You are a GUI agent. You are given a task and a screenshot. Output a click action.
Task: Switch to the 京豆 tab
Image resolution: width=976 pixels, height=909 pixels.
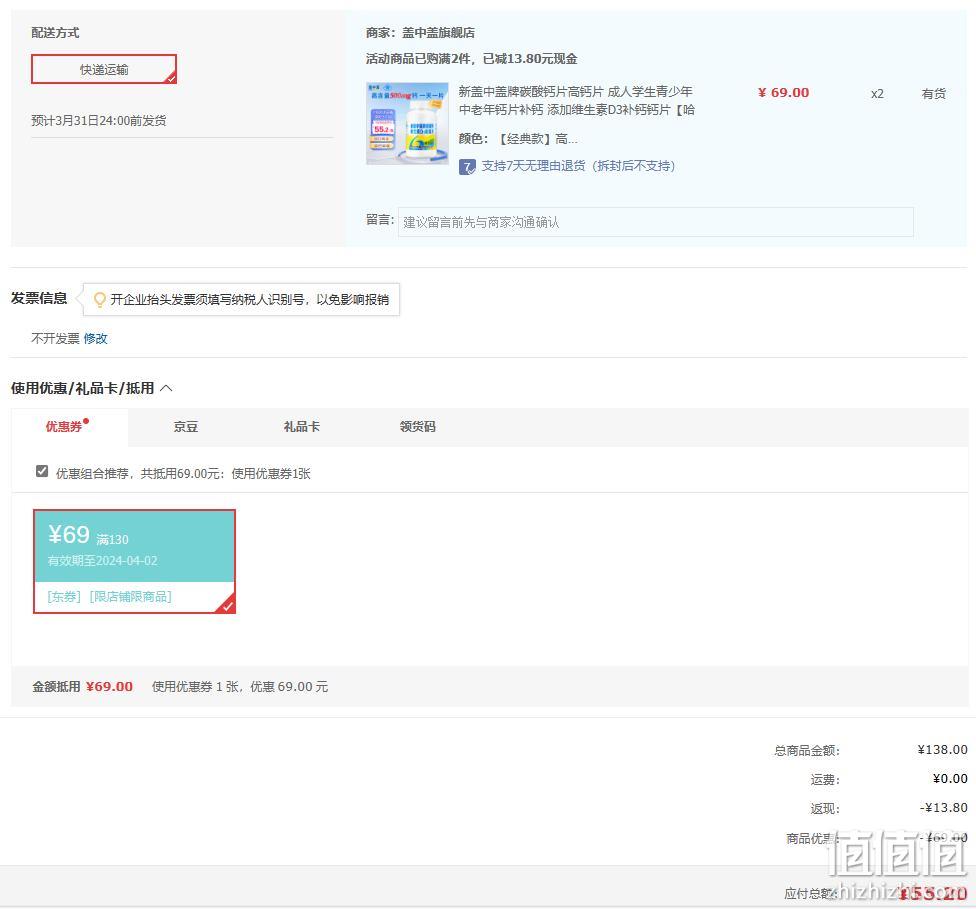(x=185, y=427)
